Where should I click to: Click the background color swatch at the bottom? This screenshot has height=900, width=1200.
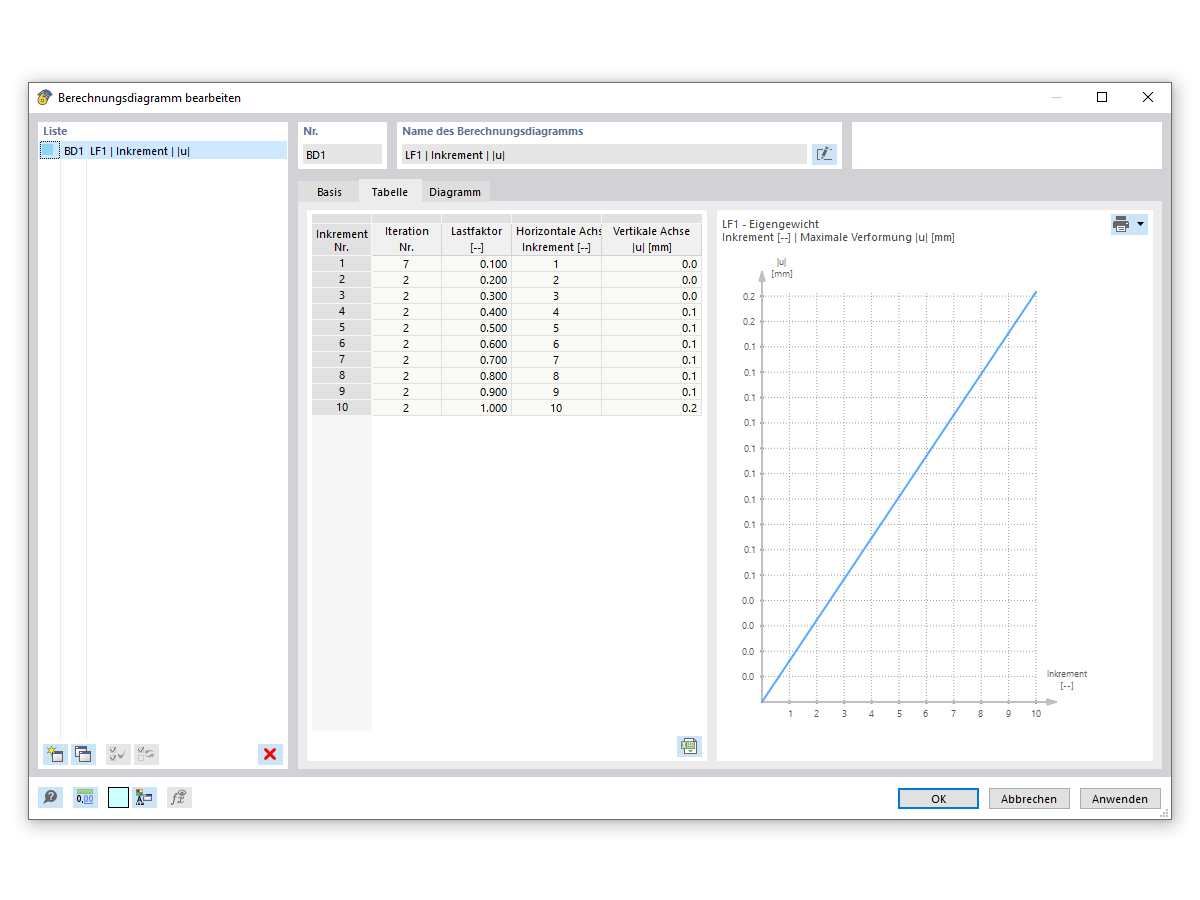point(117,797)
